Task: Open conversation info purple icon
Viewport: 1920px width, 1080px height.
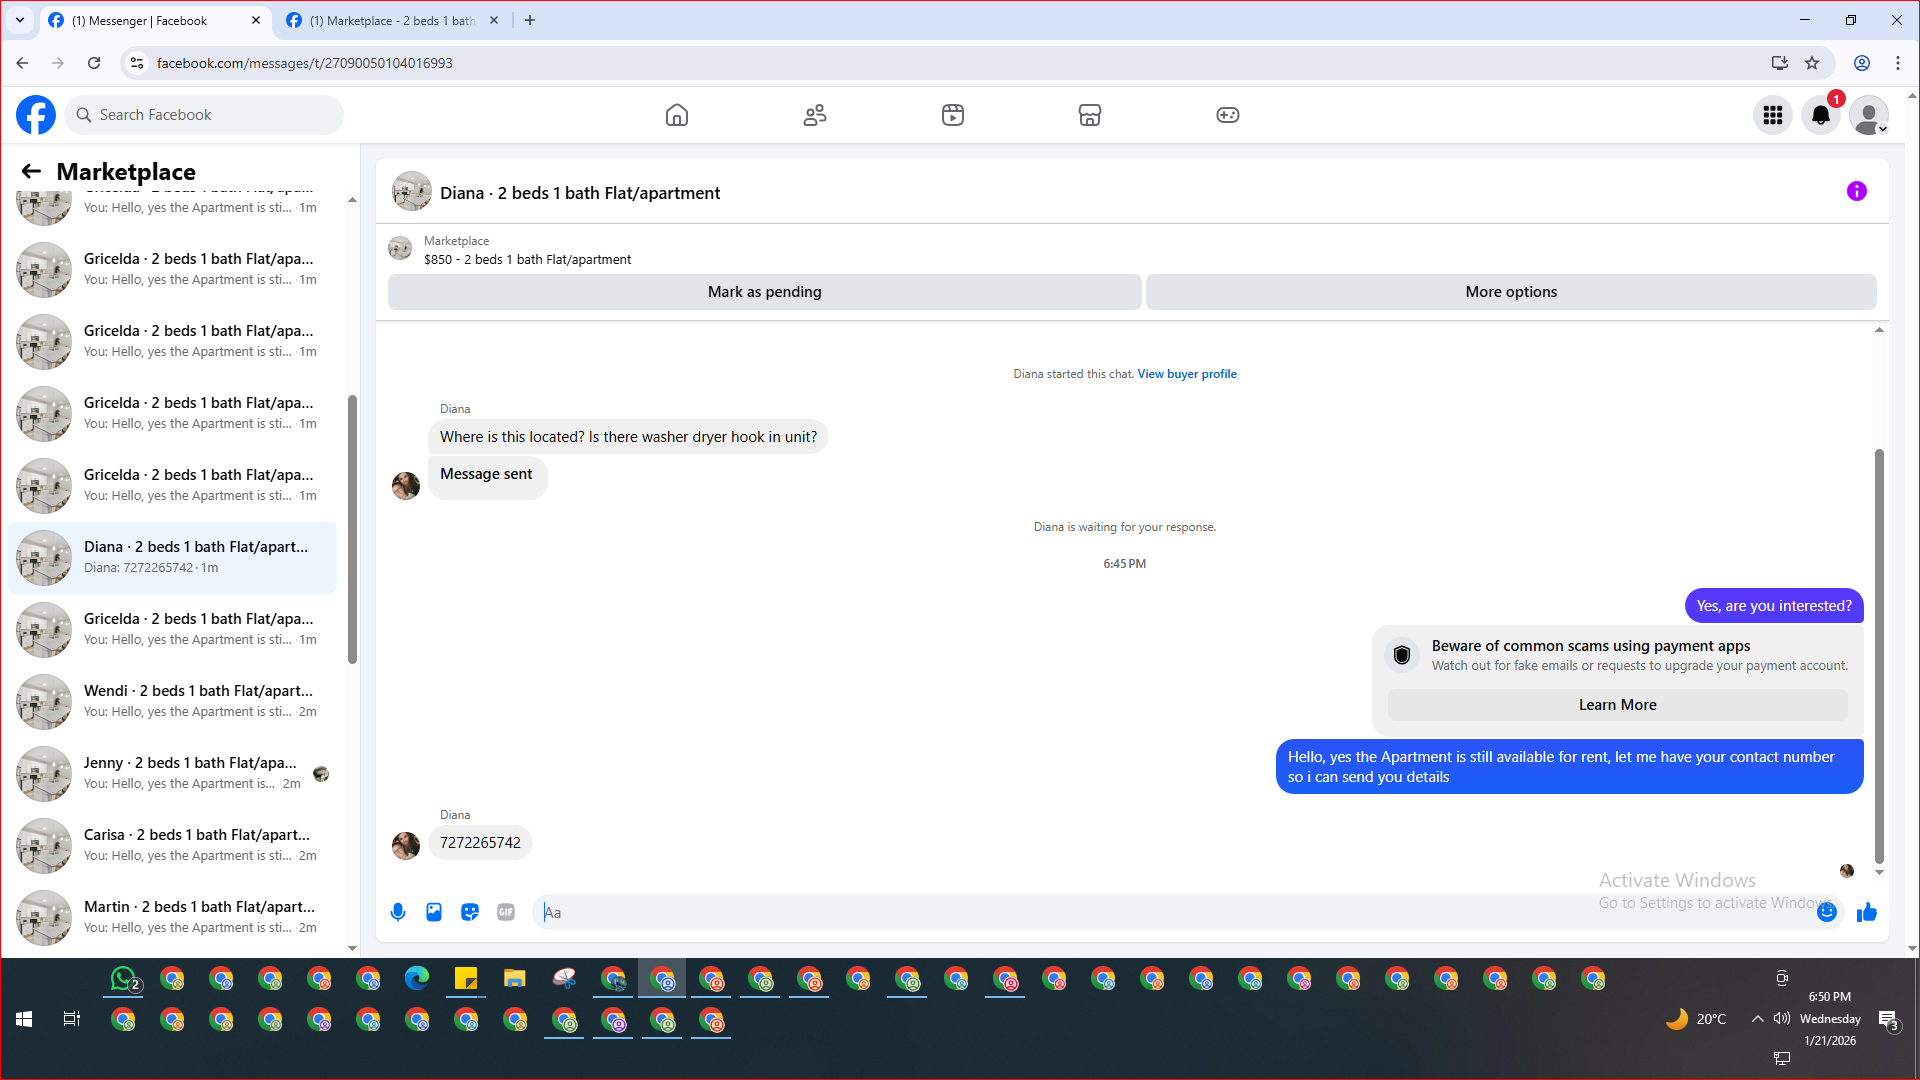Action: pos(1857,191)
